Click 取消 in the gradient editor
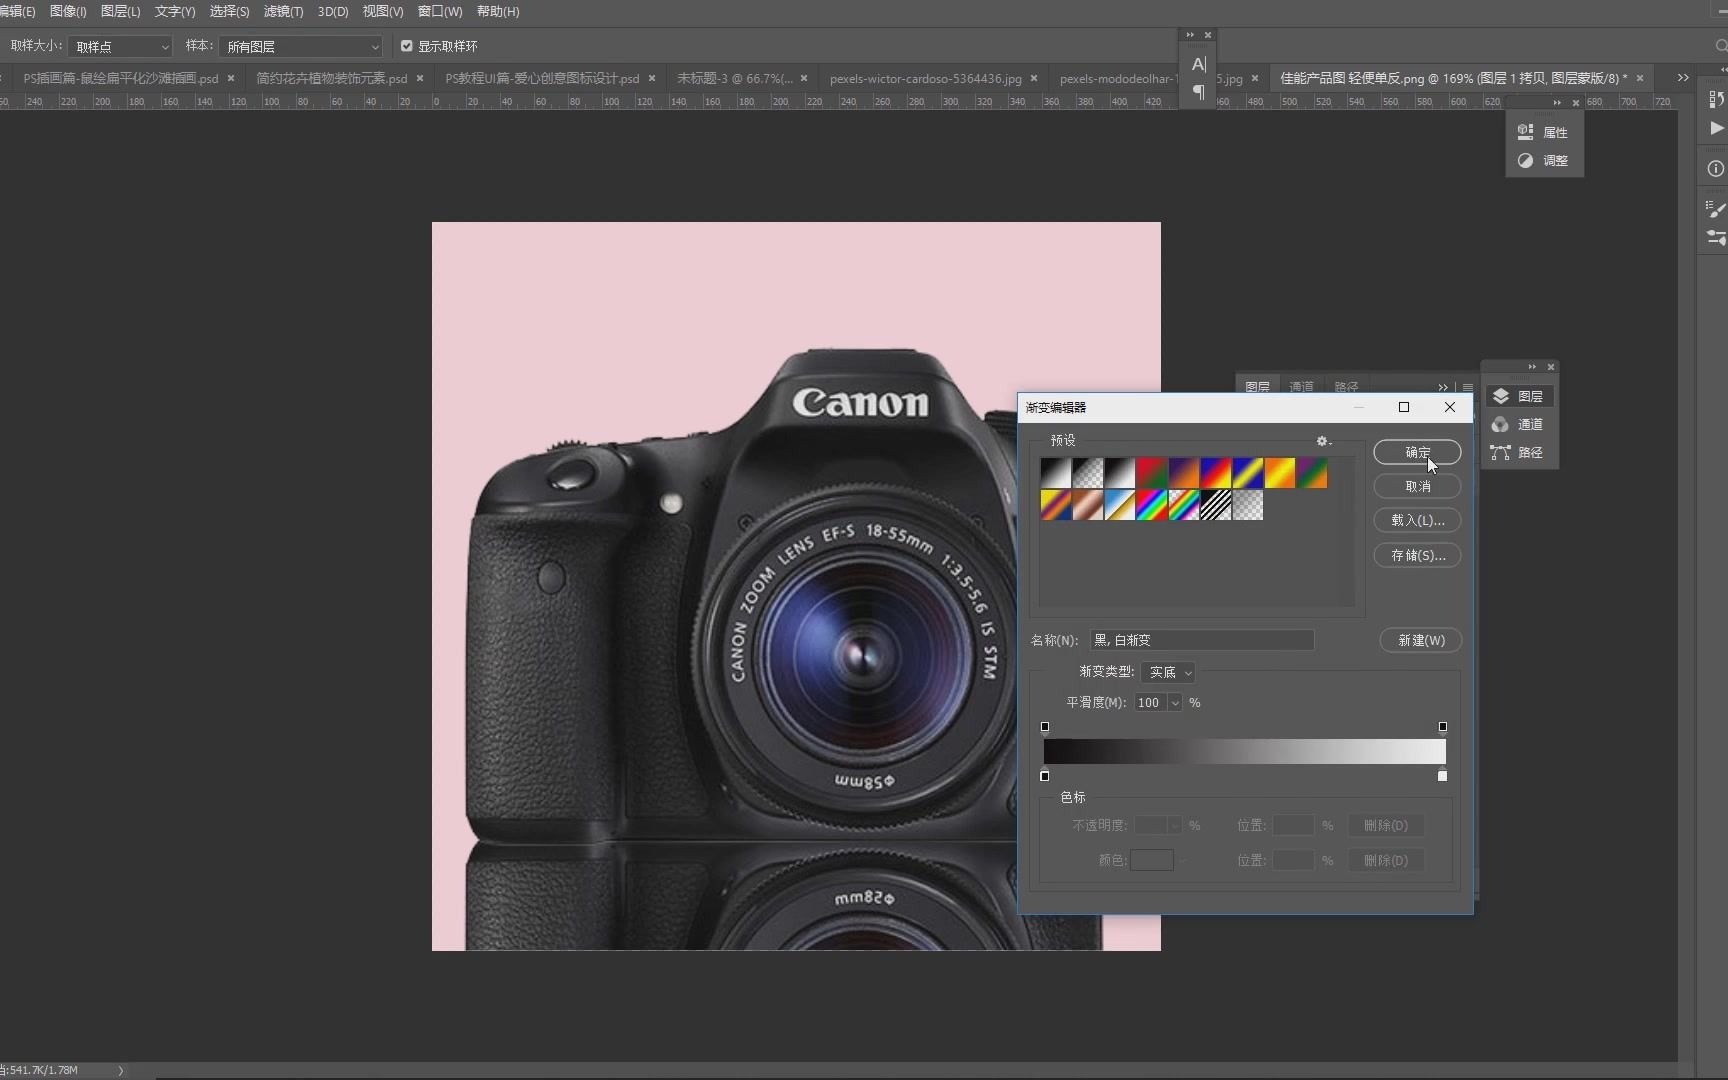The height and width of the screenshot is (1080, 1728). [1417, 486]
